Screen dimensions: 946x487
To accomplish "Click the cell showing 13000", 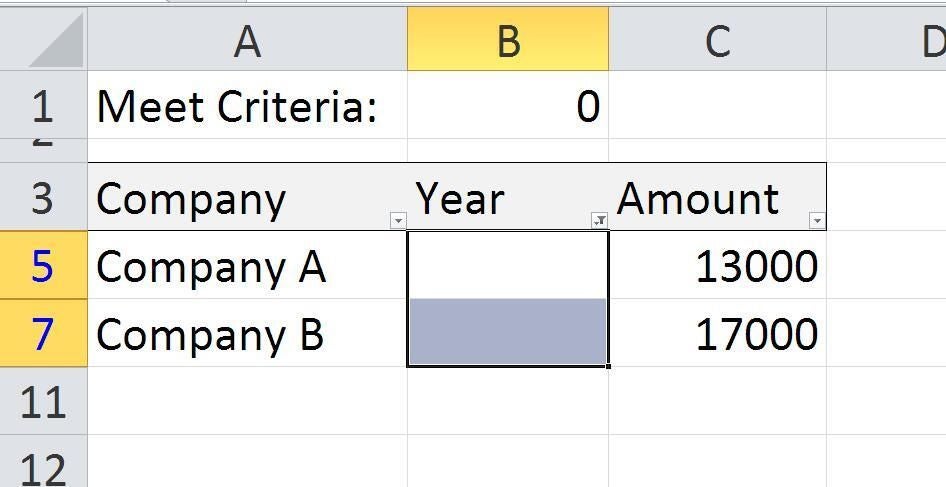I will point(717,266).
